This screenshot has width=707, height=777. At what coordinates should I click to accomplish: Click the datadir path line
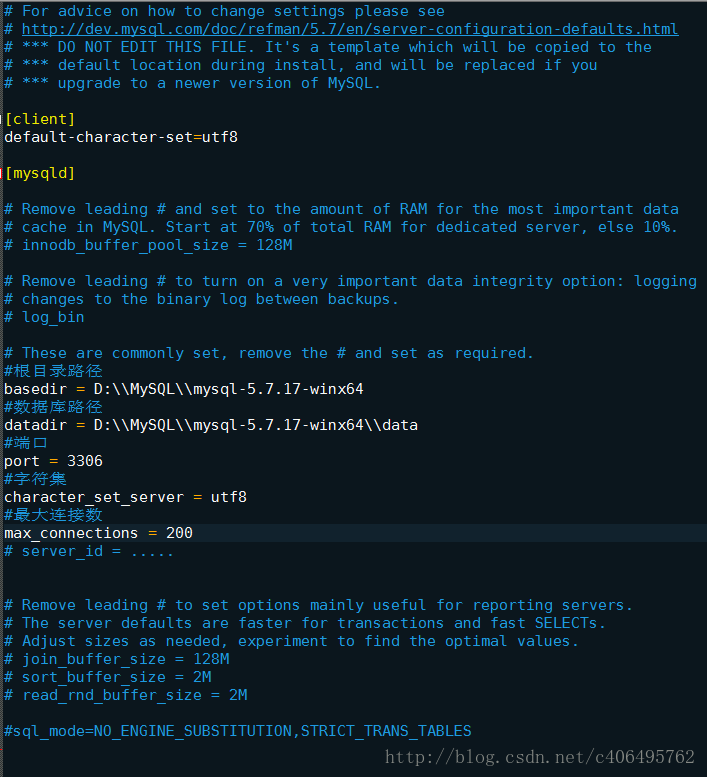pos(210,425)
